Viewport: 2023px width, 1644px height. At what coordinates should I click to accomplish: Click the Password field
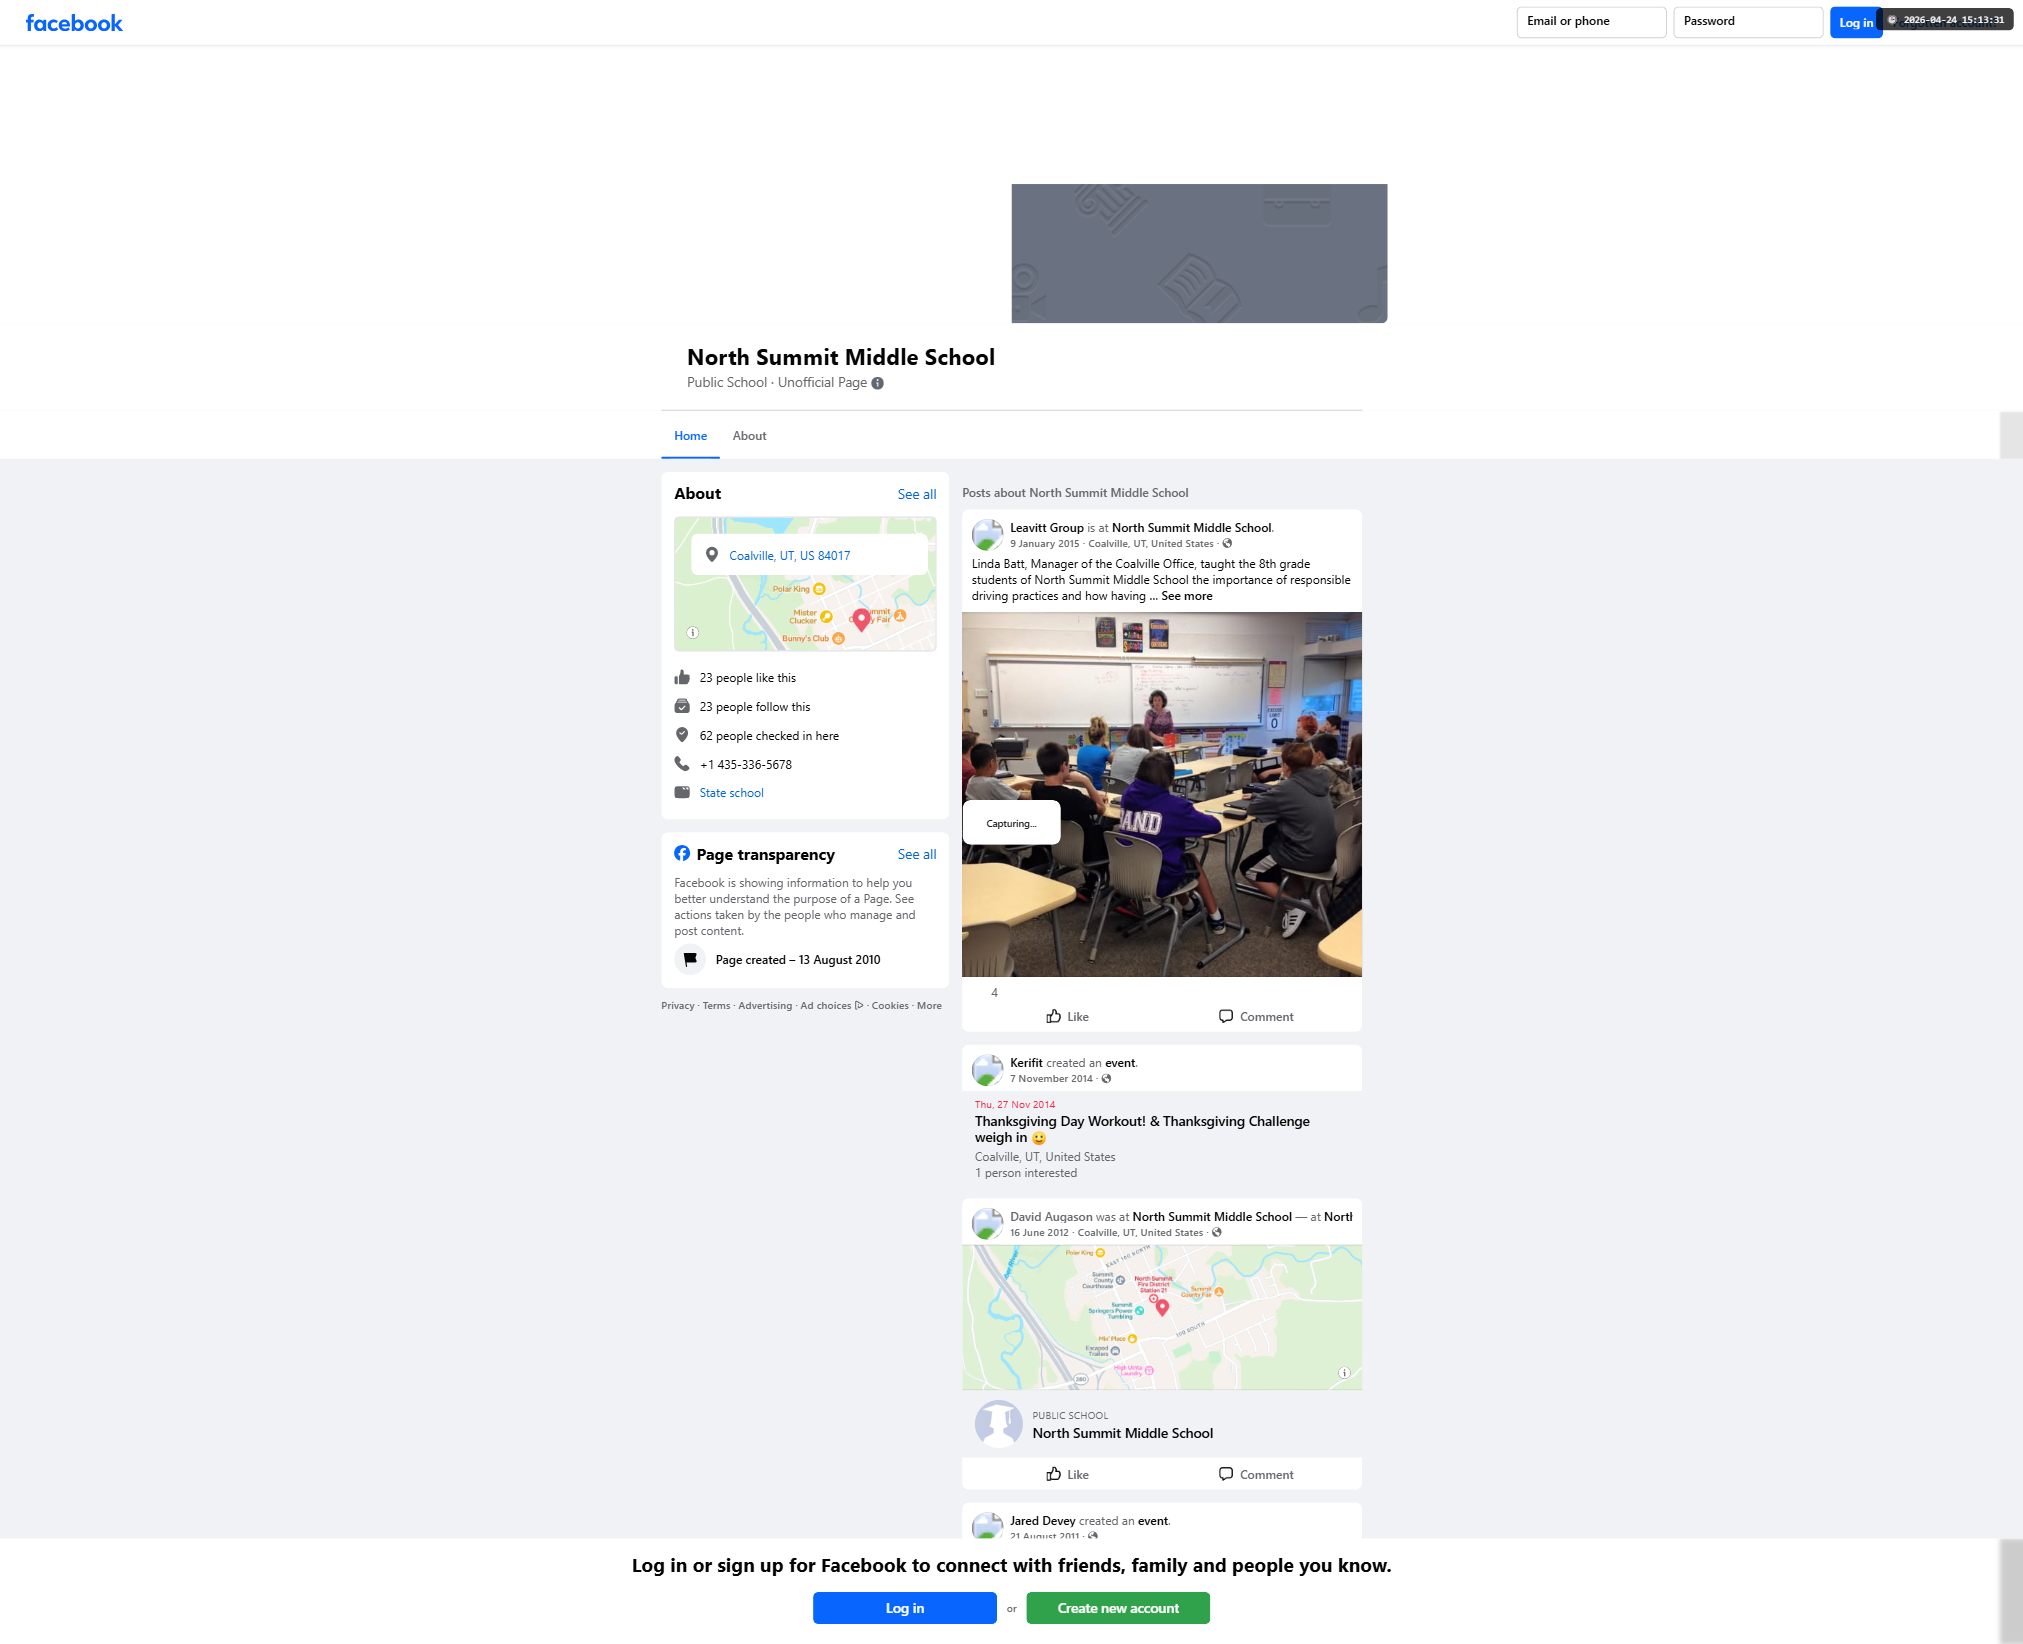[1748, 22]
